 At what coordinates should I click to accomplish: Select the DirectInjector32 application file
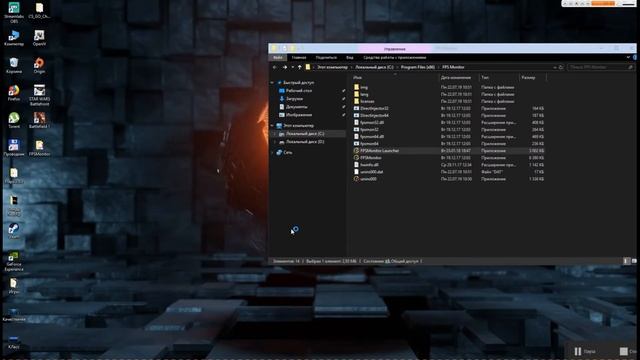pyautogui.click(x=449, y=109)
